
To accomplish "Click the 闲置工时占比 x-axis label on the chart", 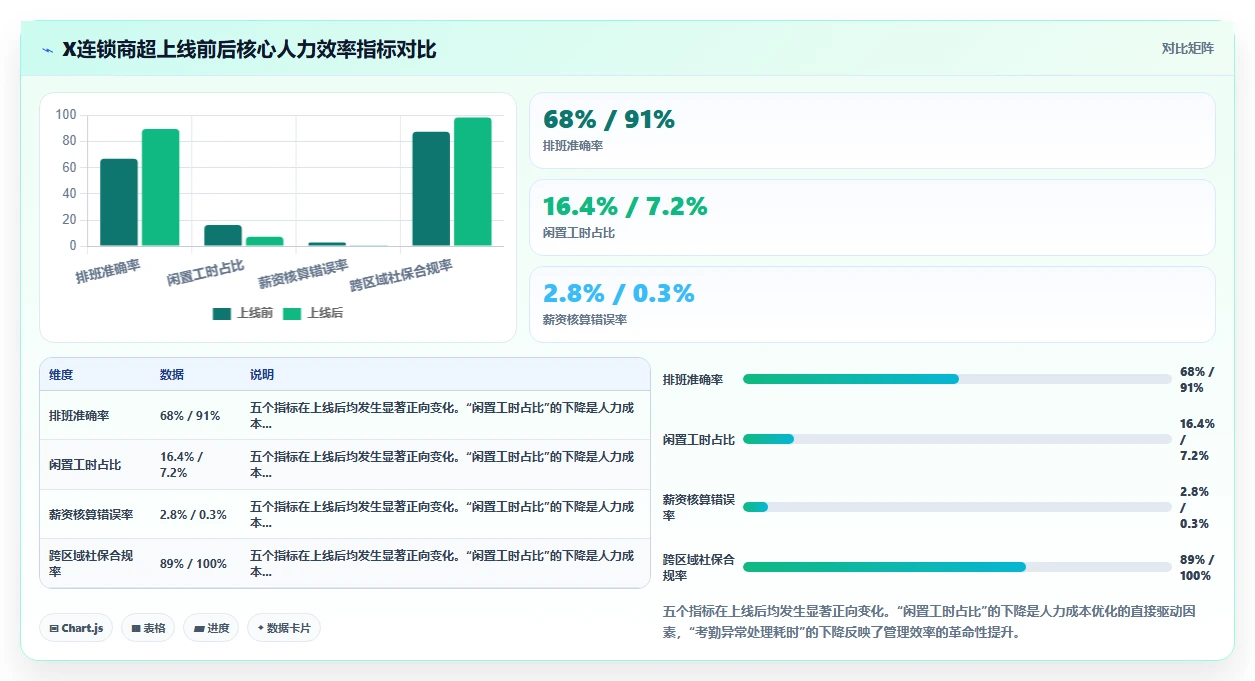I will coord(205,274).
